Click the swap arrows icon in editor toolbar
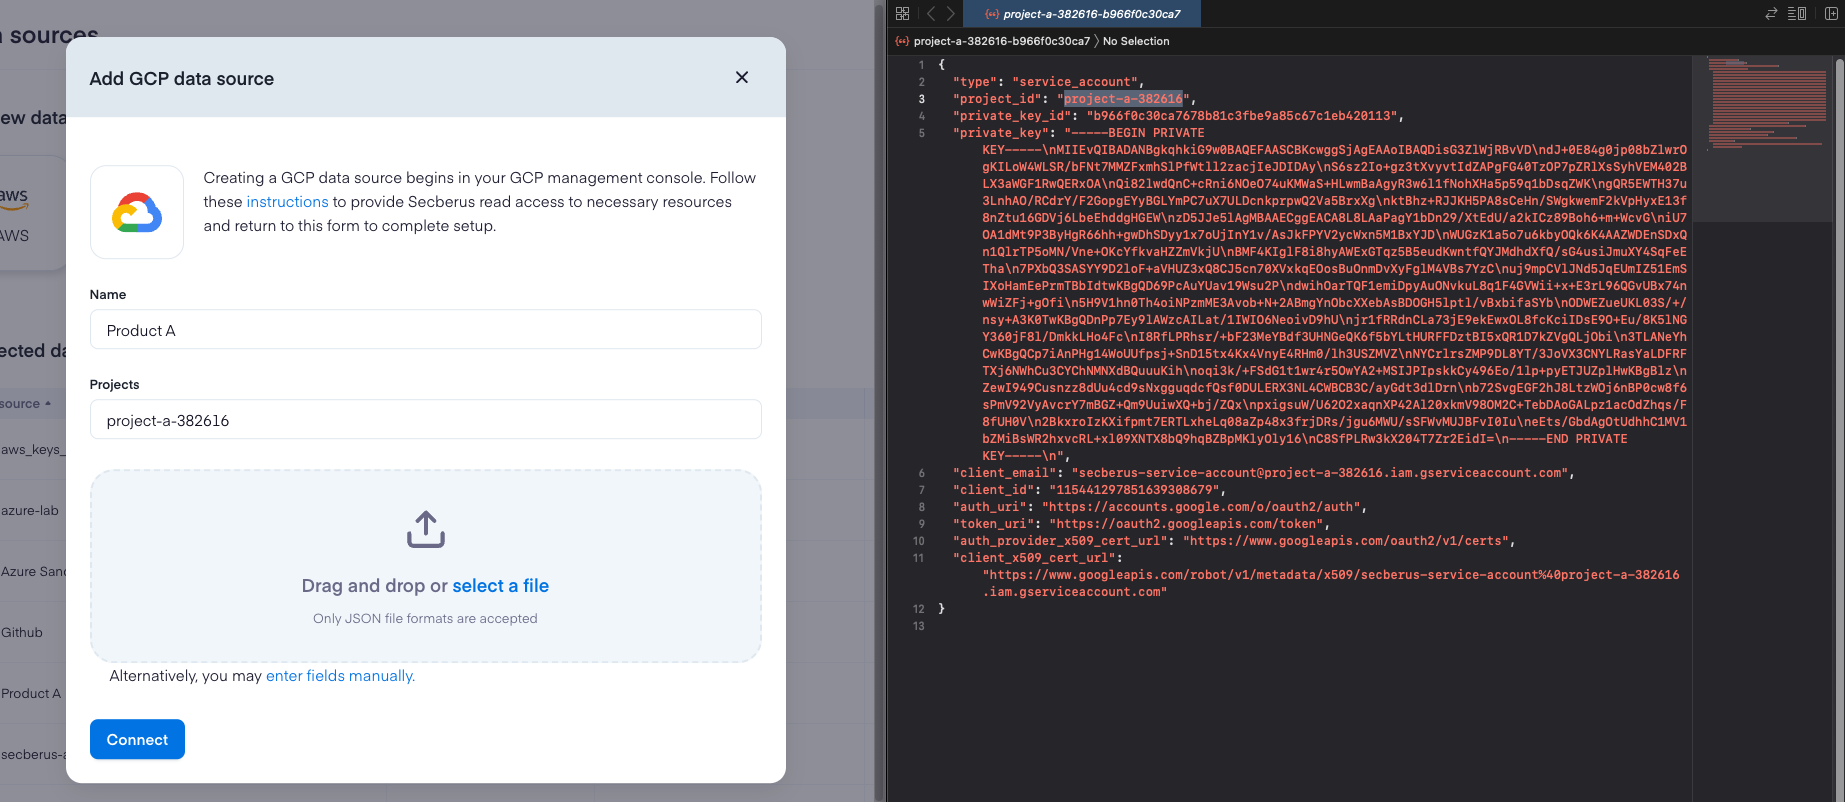Viewport: 1845px width, 802px height. click(1771, 14)
